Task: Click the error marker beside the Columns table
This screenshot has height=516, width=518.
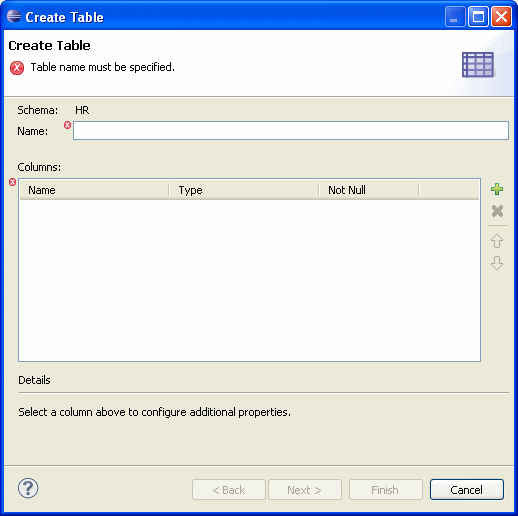Action: 12,182
